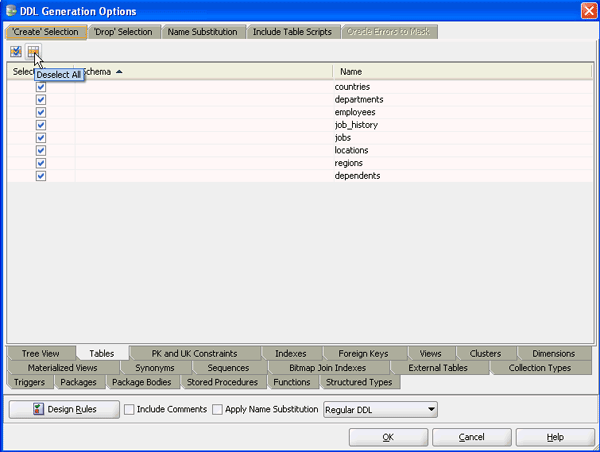Uncheck the dependents table checkbox
This screenshot has height=452, width=600.
point(41,176)
